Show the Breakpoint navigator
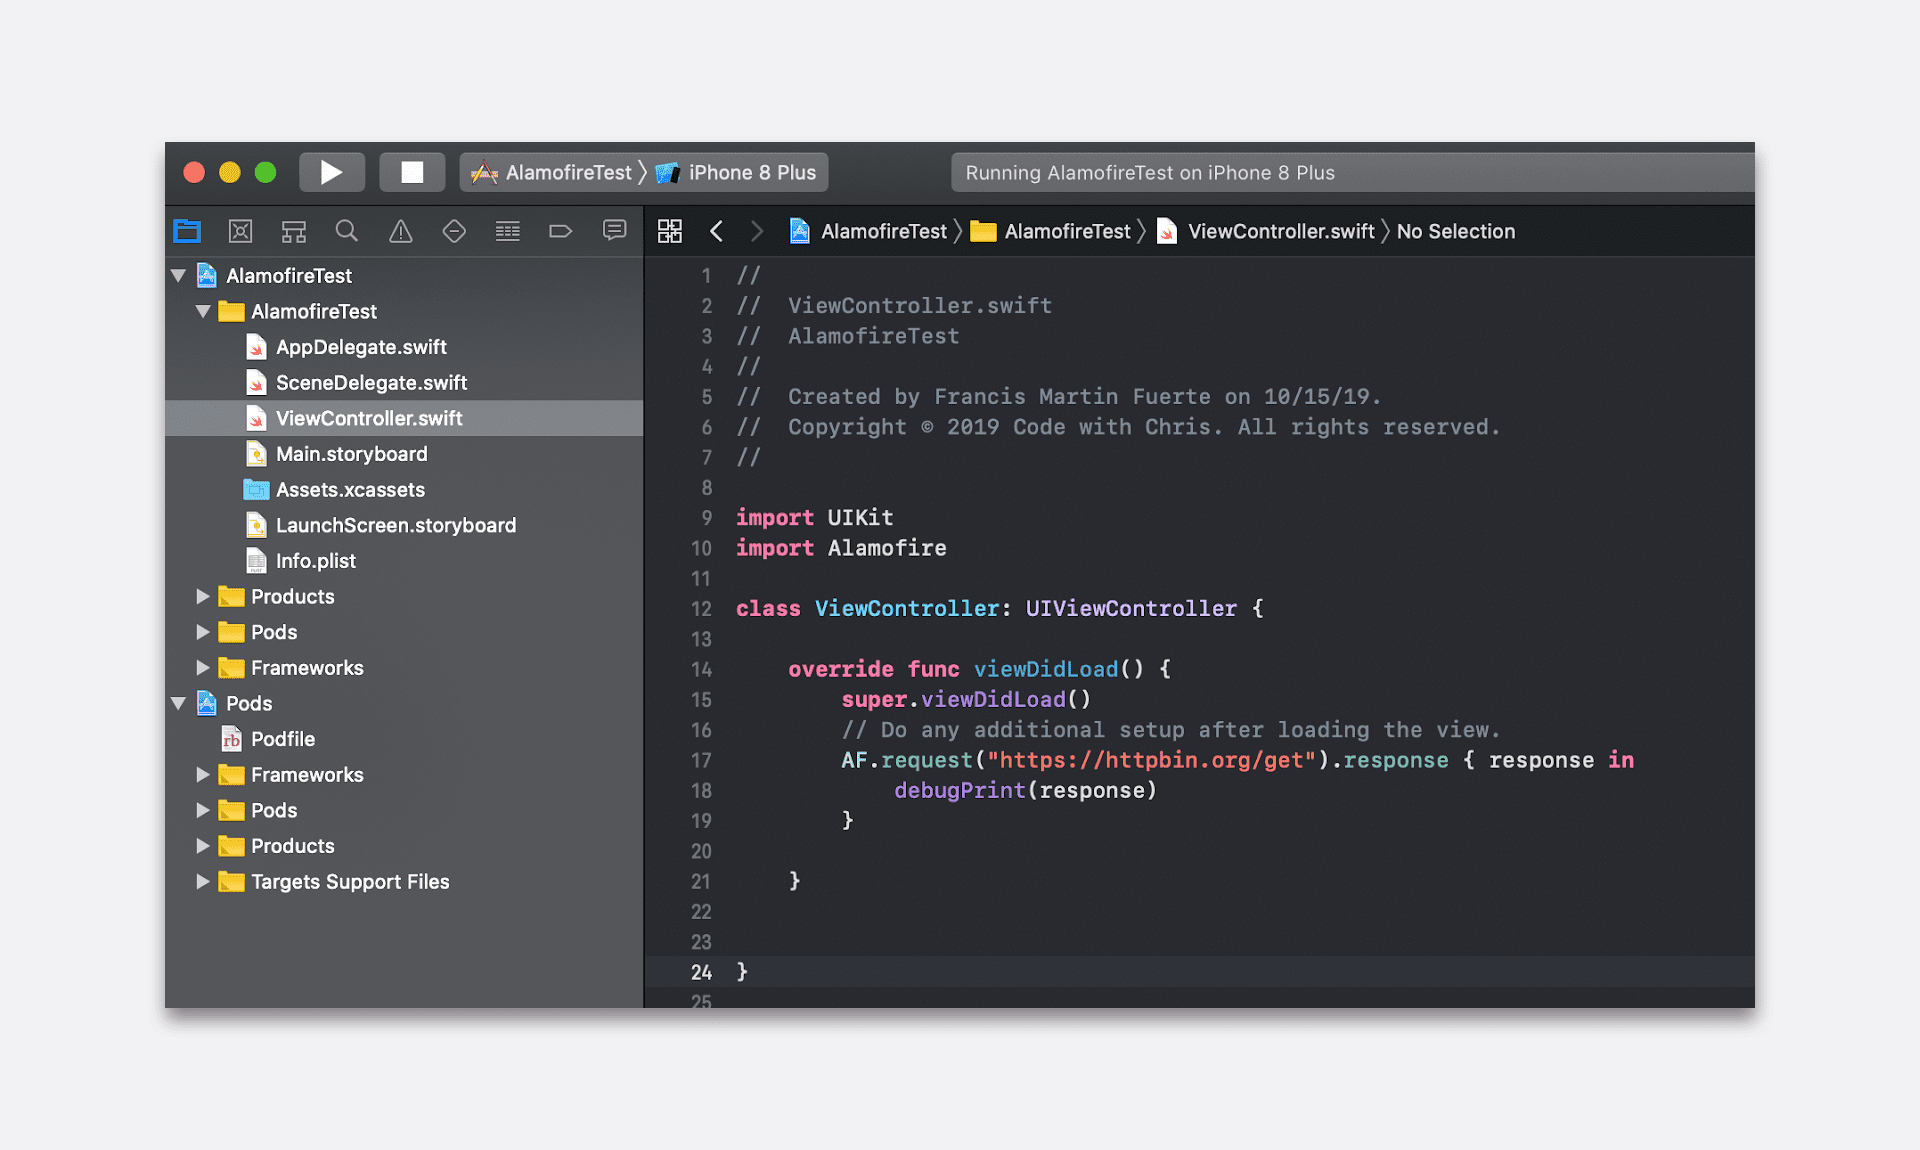 (560, 232)
